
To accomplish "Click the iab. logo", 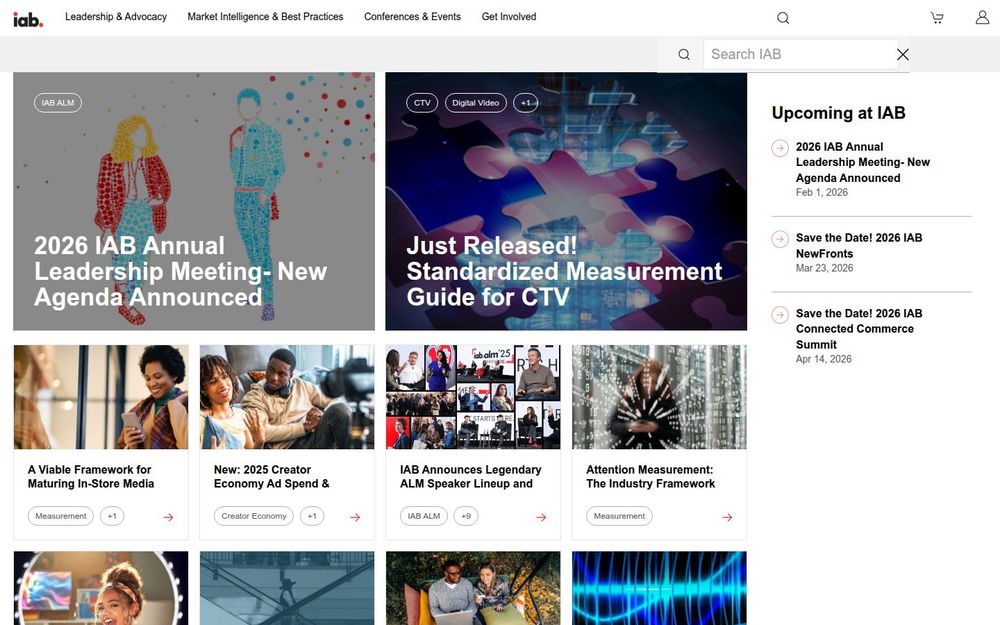I will coord(28,20).
